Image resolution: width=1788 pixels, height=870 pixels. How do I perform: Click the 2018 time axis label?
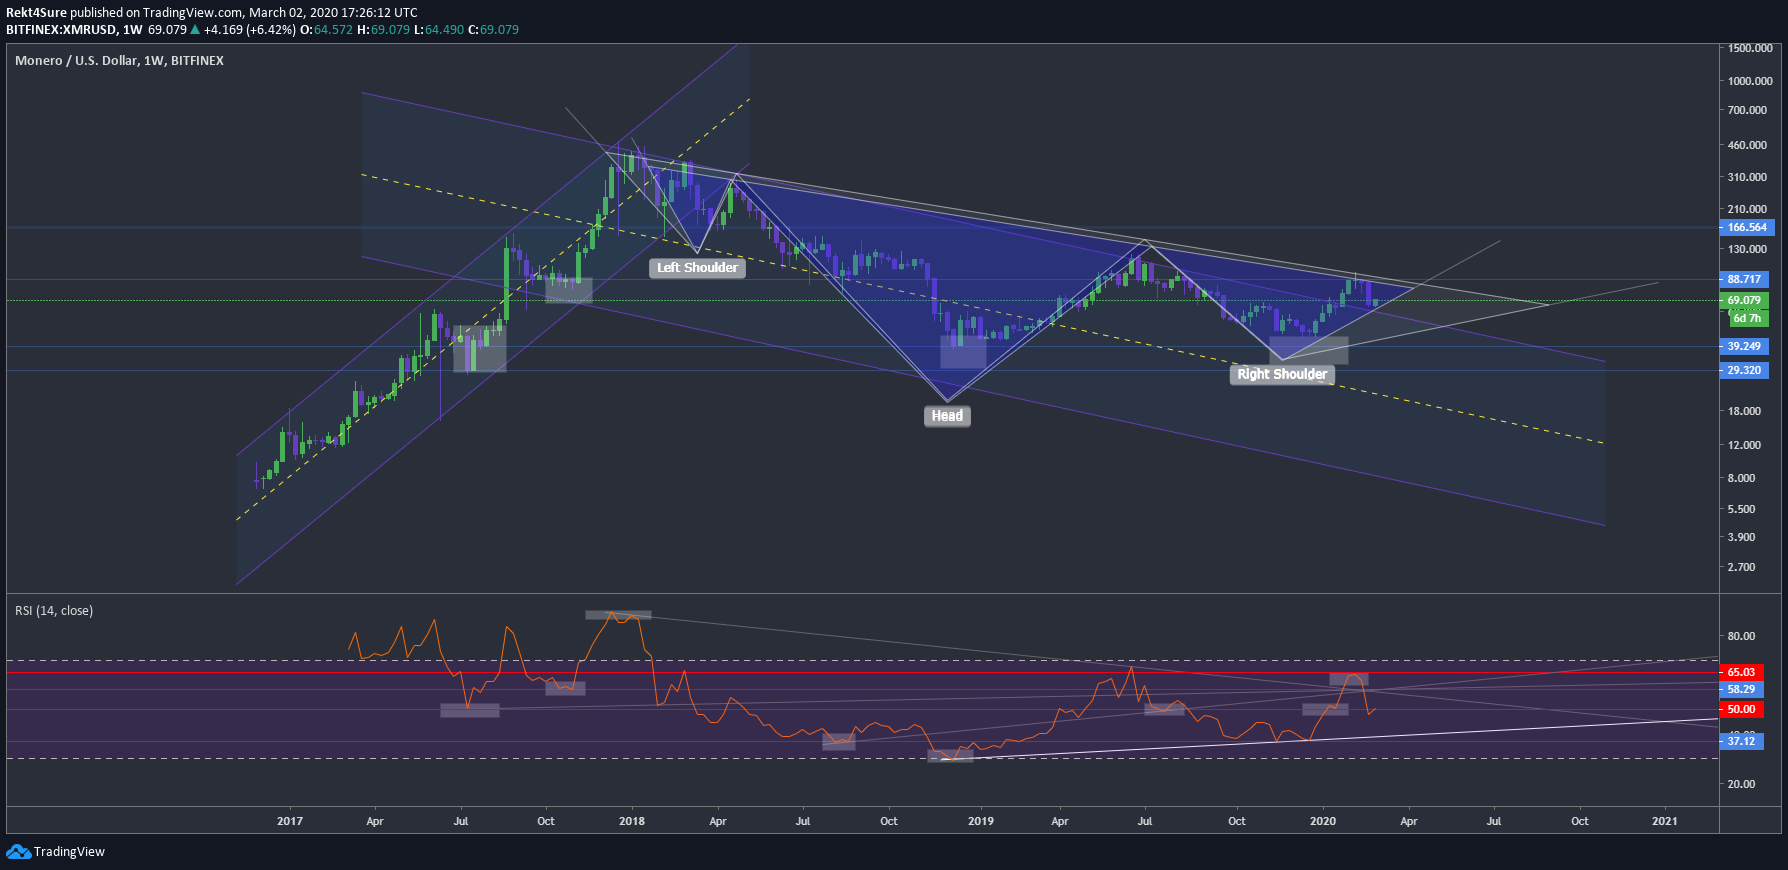click(632, 821)
